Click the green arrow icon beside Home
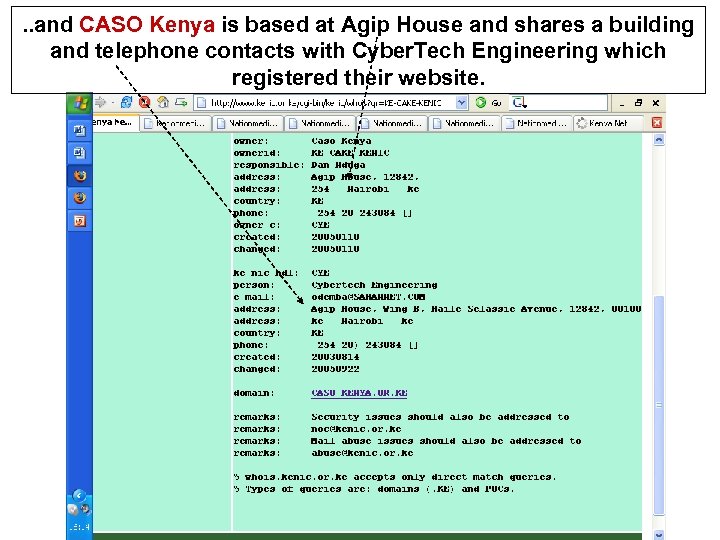720x540 pixels. pyautogui.click(x=181, y=102)
